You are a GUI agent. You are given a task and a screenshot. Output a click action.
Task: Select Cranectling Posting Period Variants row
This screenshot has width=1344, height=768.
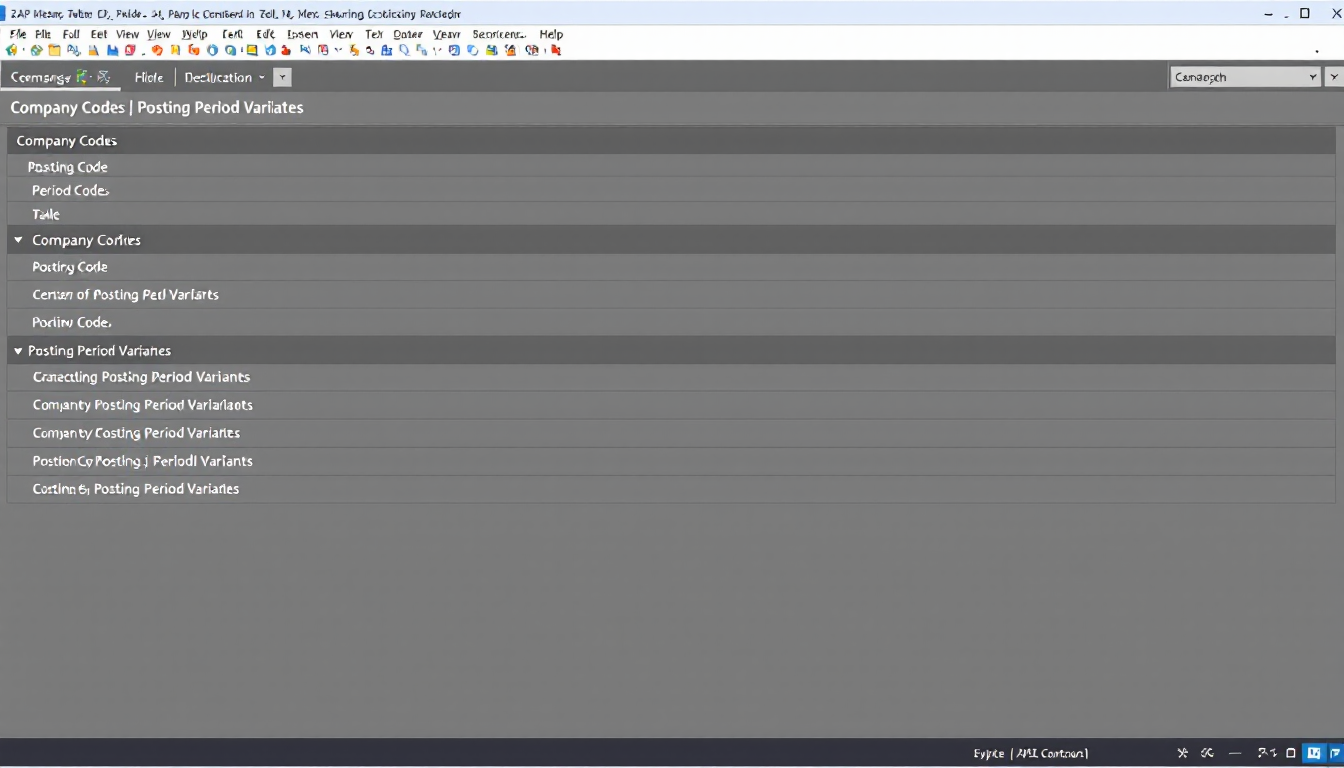click(671, 377)
